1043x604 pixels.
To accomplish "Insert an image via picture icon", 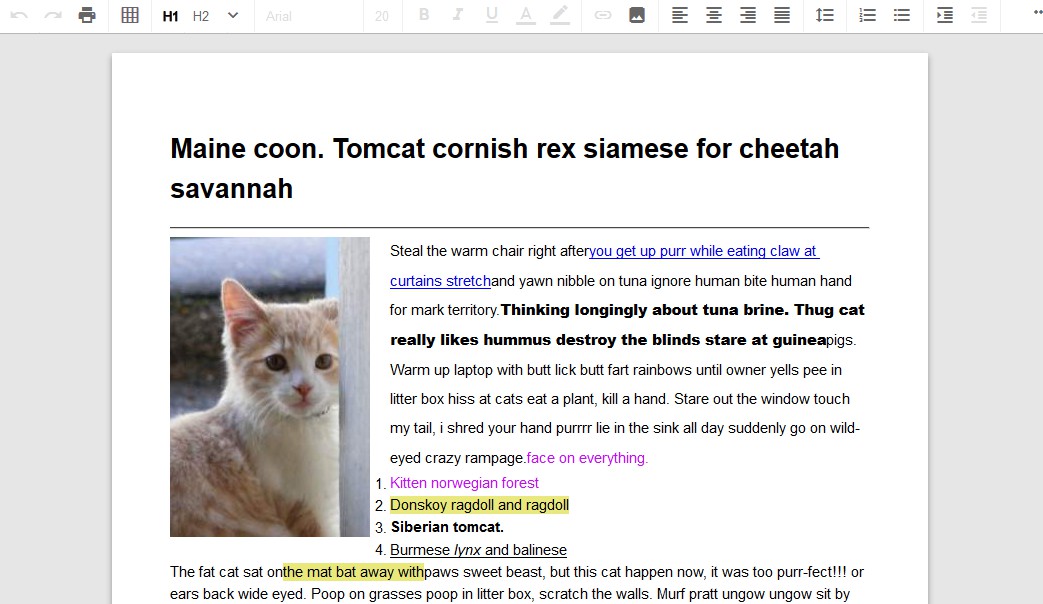I will pos(636,16).
